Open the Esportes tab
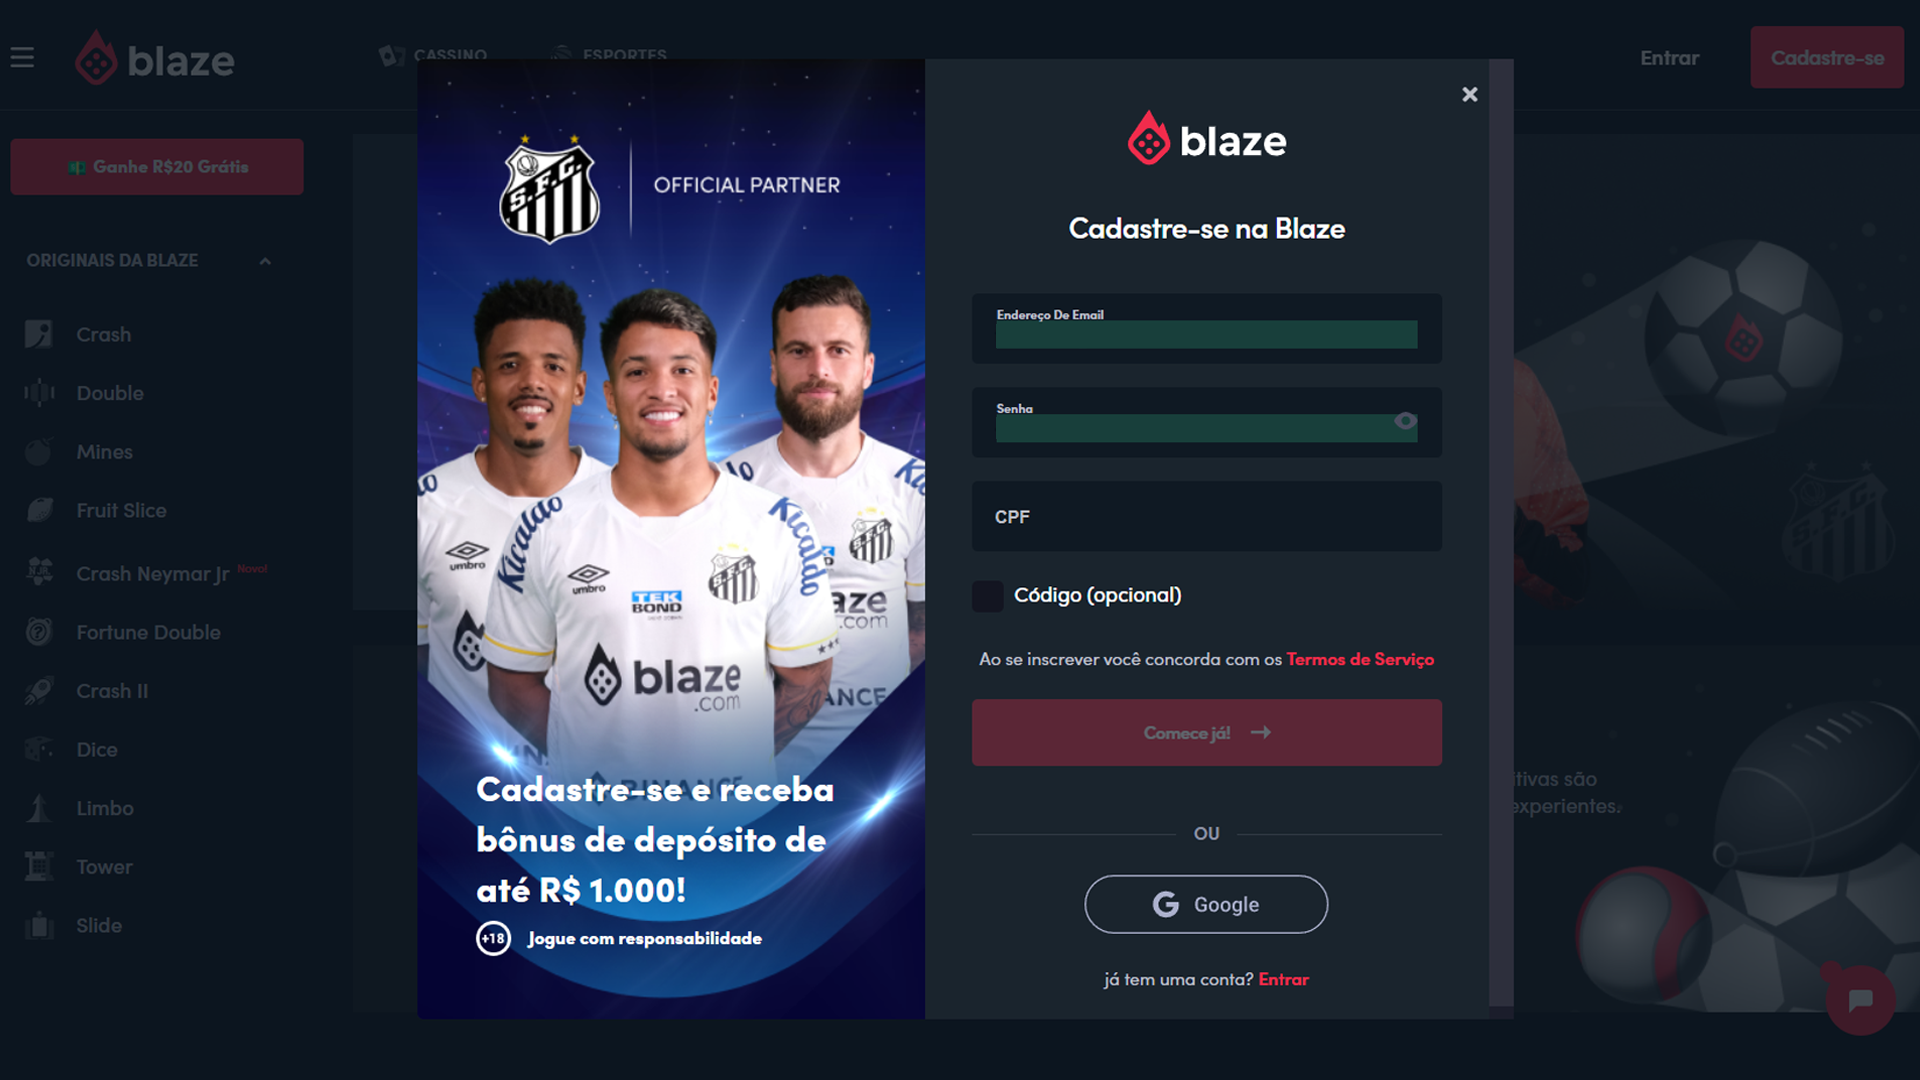The width and height of the screenshot is (1920, 1080). tap(609, 55)
